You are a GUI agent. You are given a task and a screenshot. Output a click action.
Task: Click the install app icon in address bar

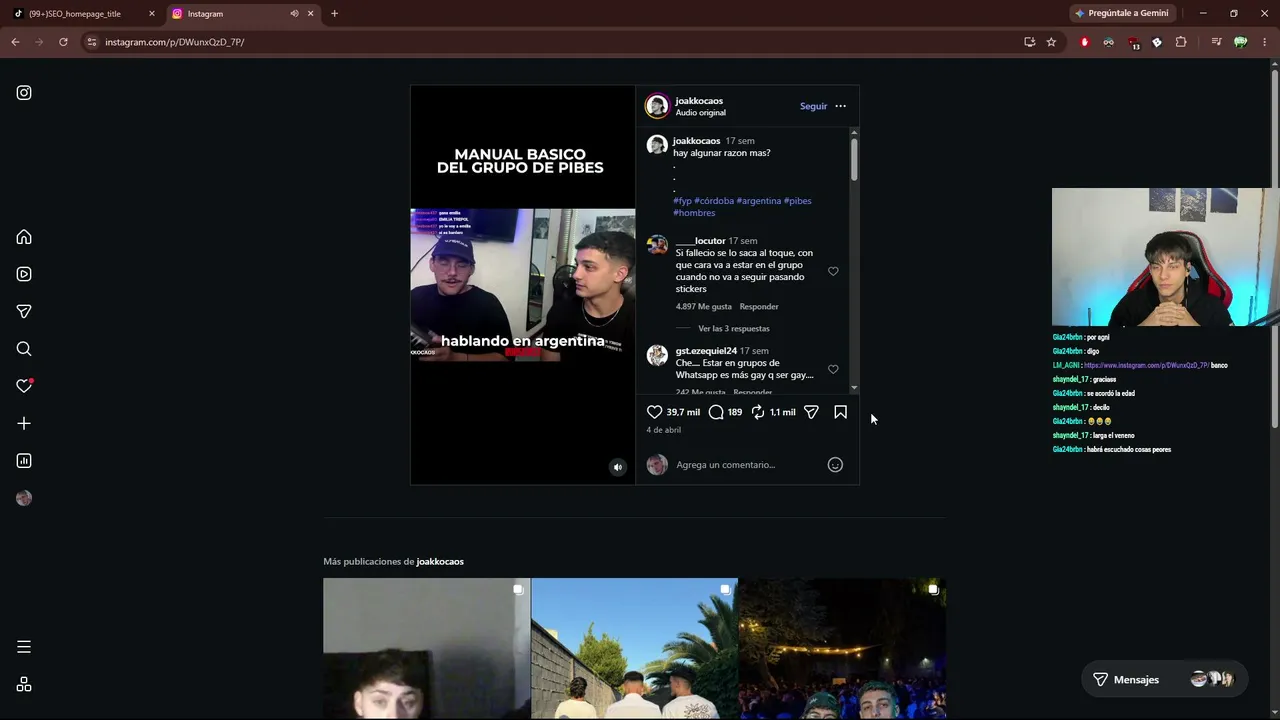tap(1029, 42)
